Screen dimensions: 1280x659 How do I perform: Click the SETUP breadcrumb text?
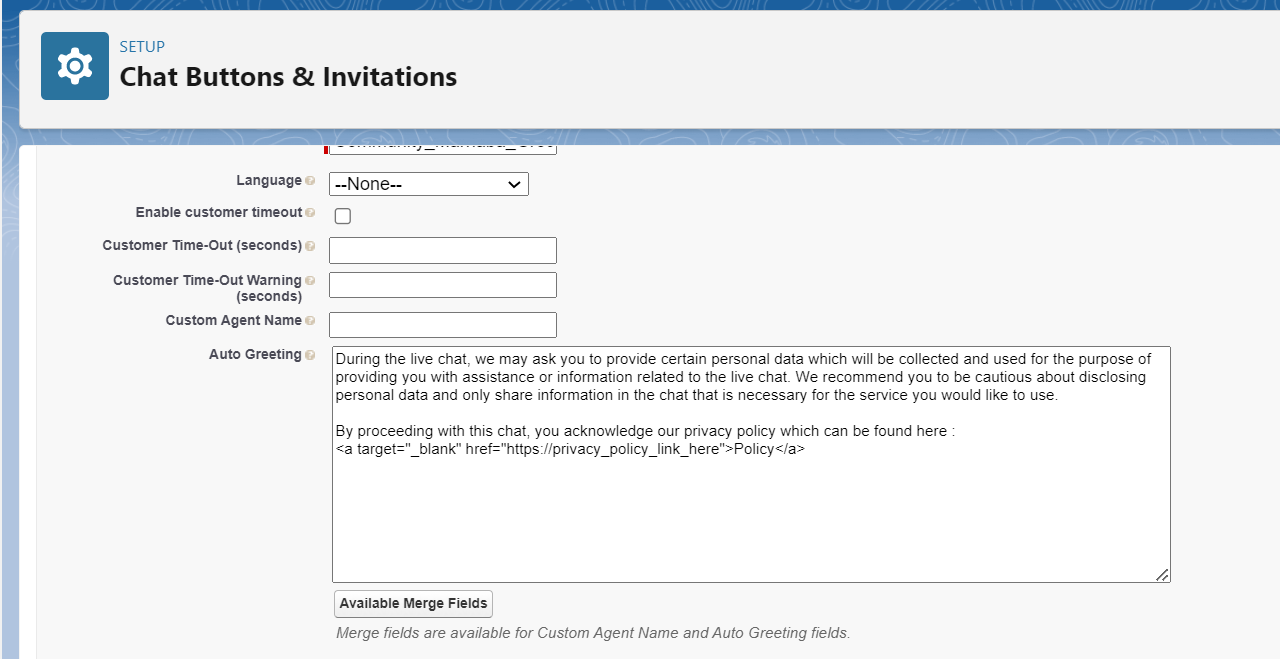pyautogui.click(x=142, y=47)
